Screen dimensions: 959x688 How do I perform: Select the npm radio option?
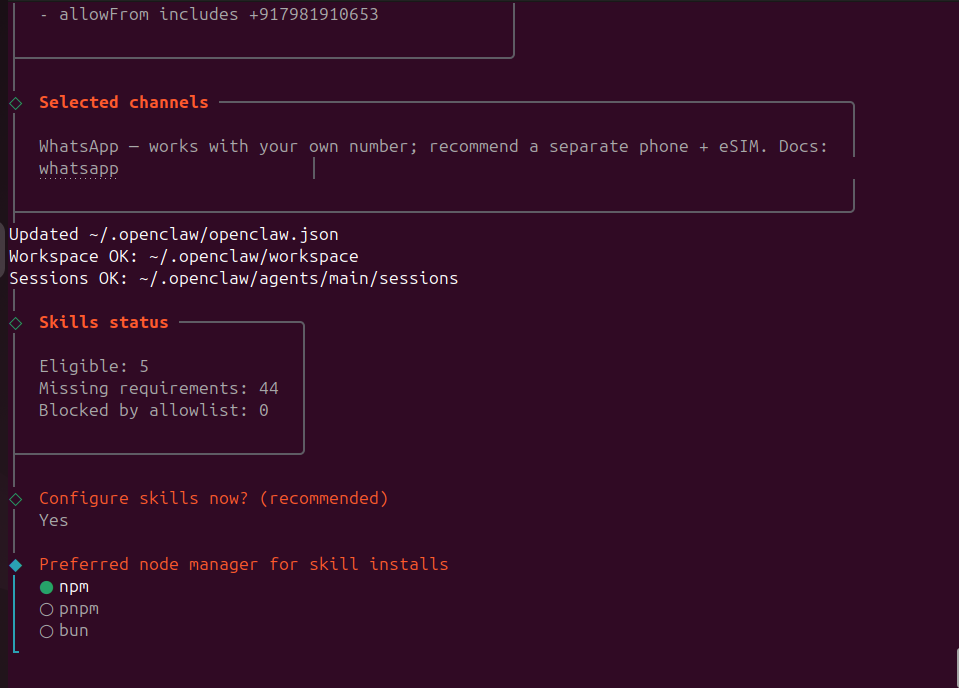click(x=46, y=587)
